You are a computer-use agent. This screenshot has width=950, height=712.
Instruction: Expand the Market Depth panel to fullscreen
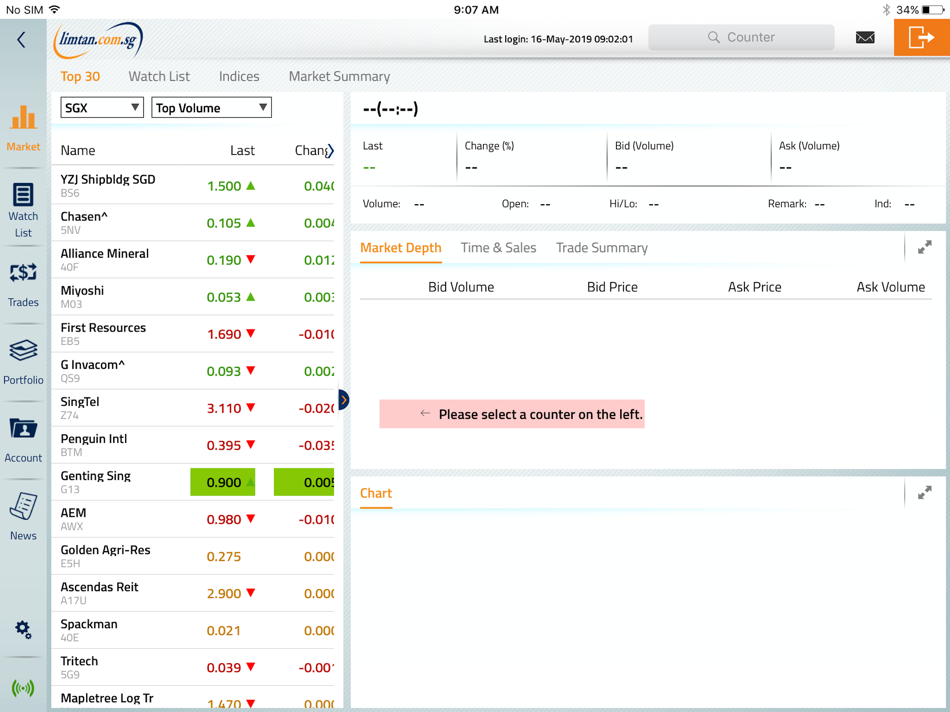(x=925, y=247)
